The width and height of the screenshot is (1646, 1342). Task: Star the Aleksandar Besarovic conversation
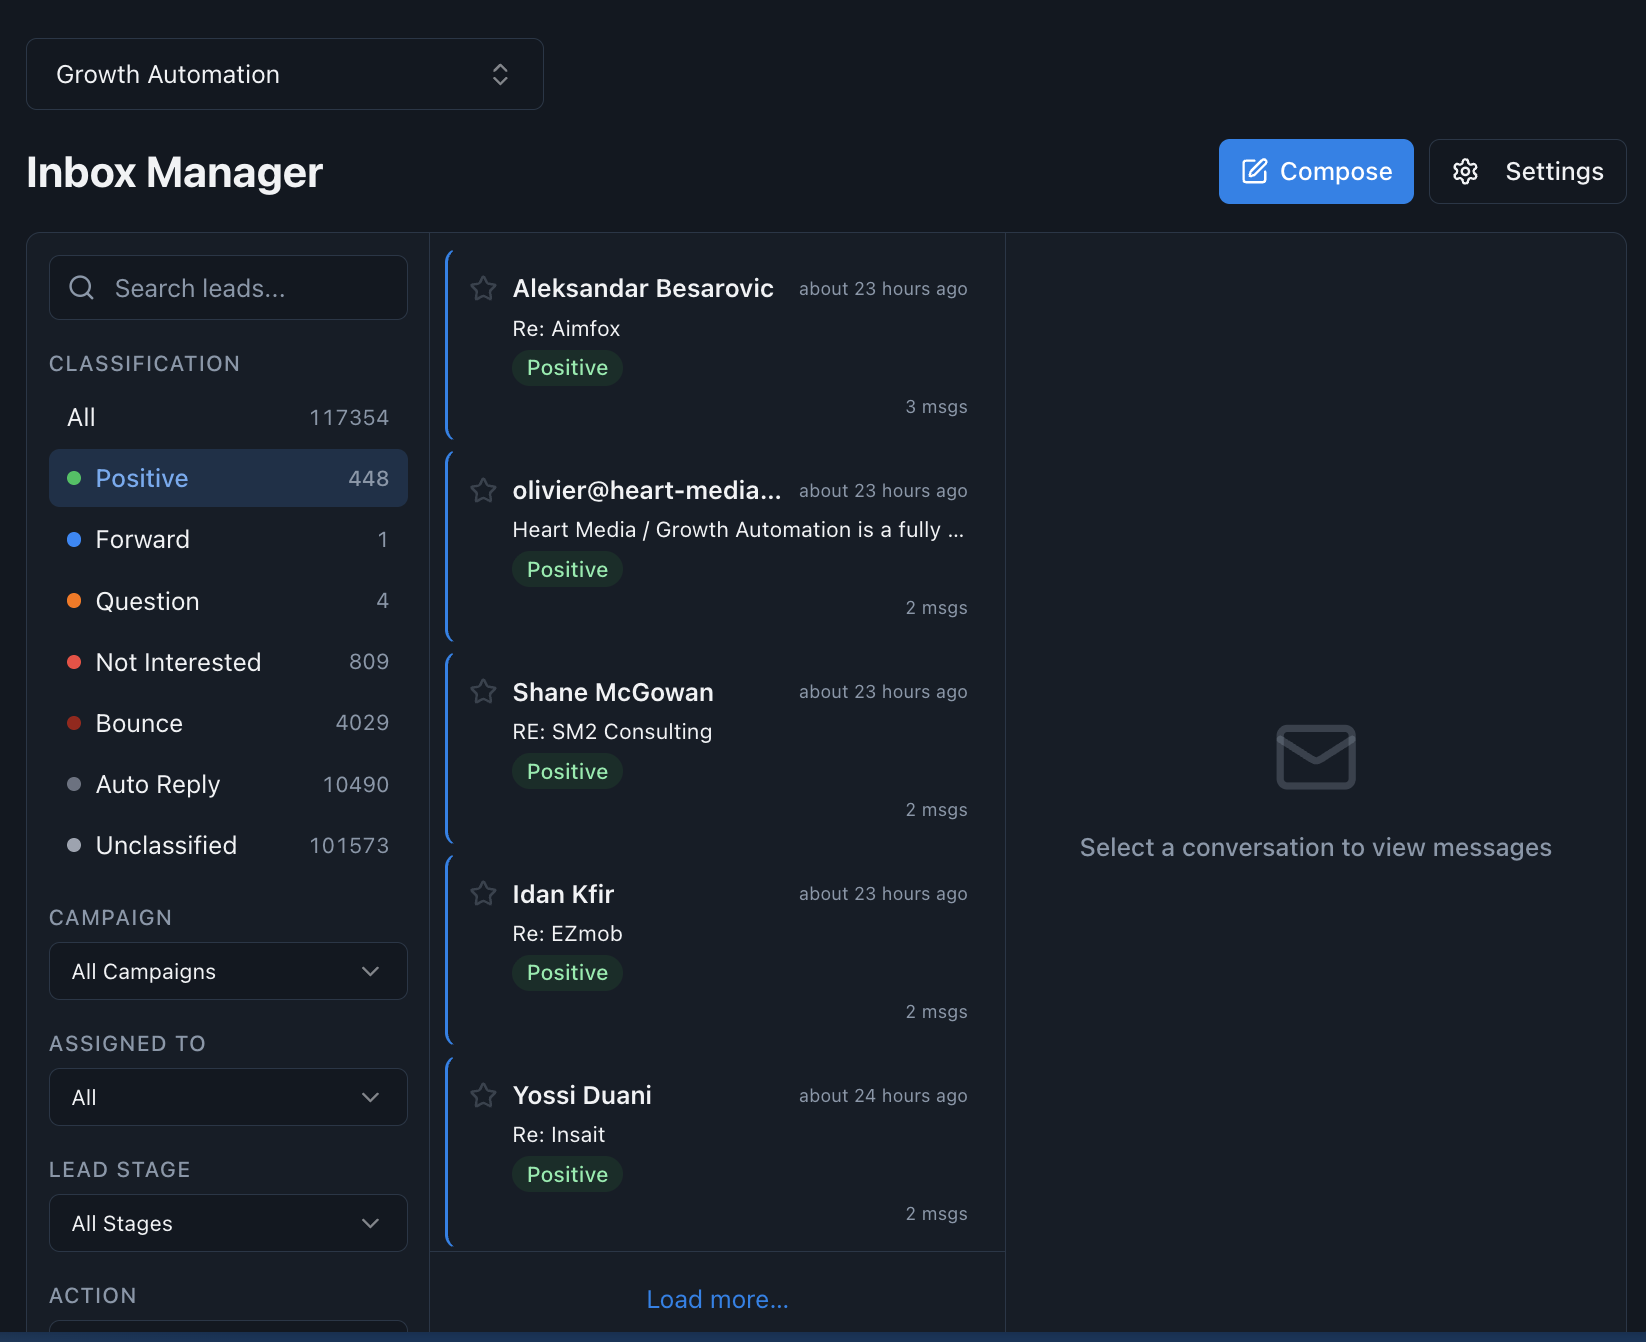coord(483,288)
